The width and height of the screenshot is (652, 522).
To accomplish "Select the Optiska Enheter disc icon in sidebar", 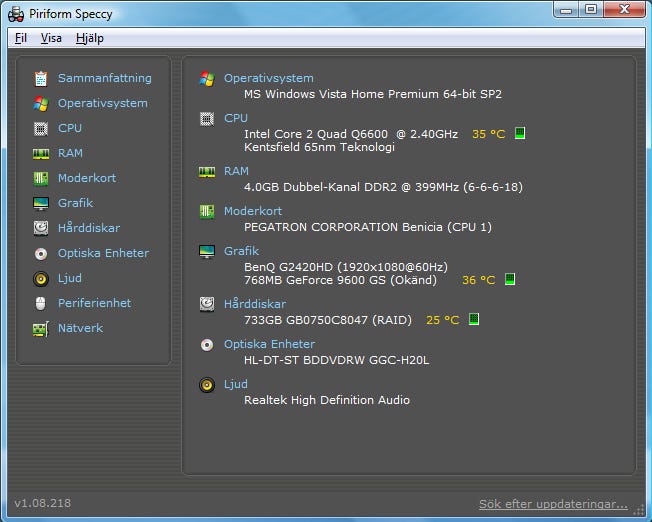I will click(x=40, y=253).
